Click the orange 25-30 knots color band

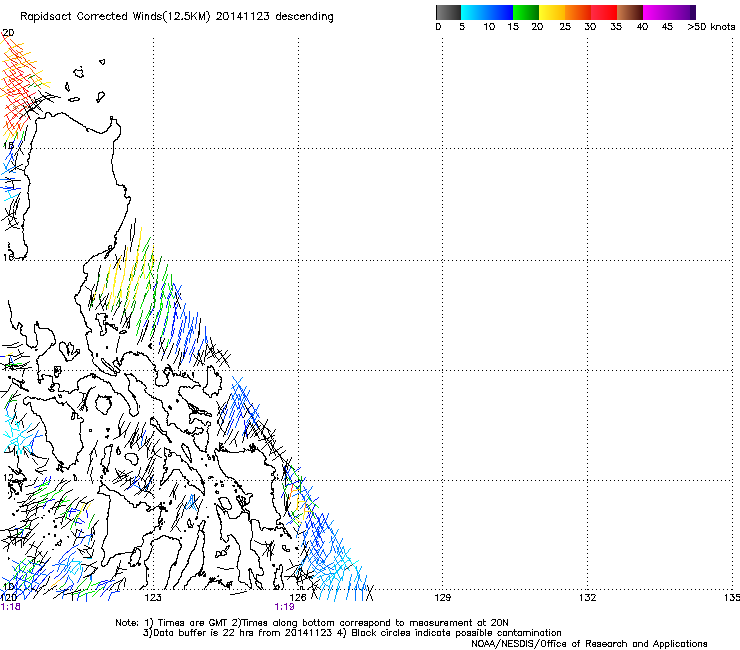(x=578, y=12)
